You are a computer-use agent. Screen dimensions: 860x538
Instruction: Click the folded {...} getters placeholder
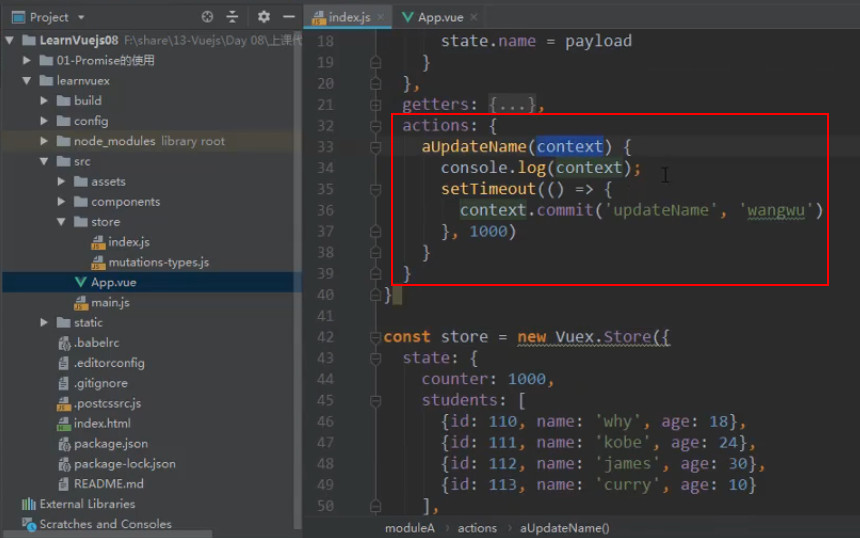512,104
